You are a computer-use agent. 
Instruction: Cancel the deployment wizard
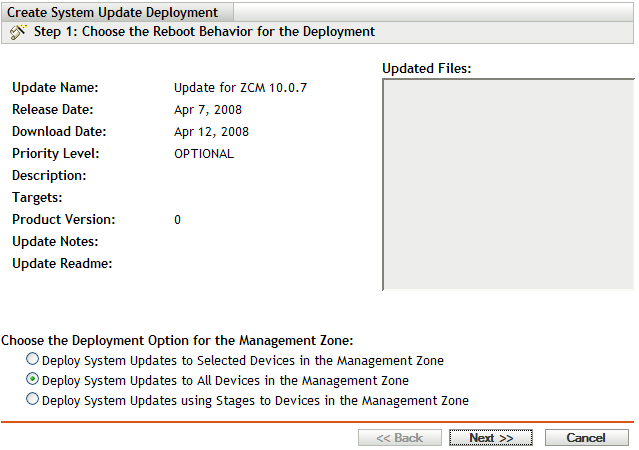(586, 438)
